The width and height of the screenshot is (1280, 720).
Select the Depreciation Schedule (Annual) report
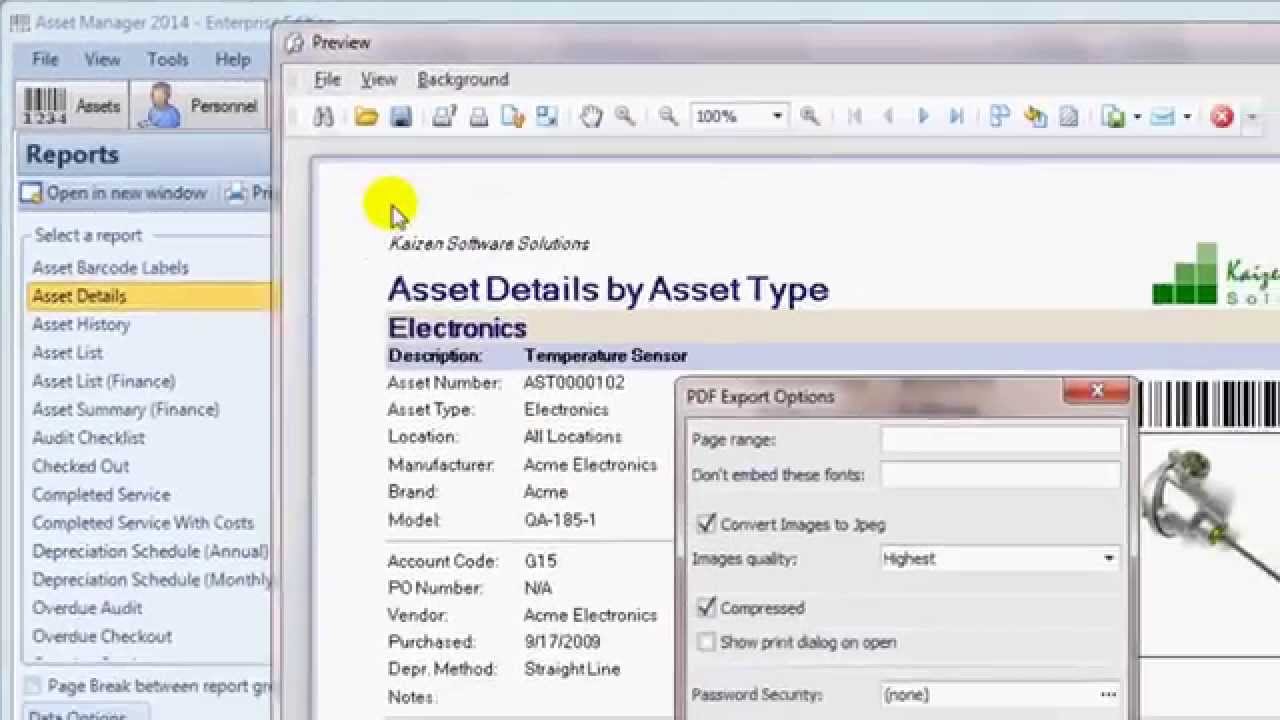148,551
